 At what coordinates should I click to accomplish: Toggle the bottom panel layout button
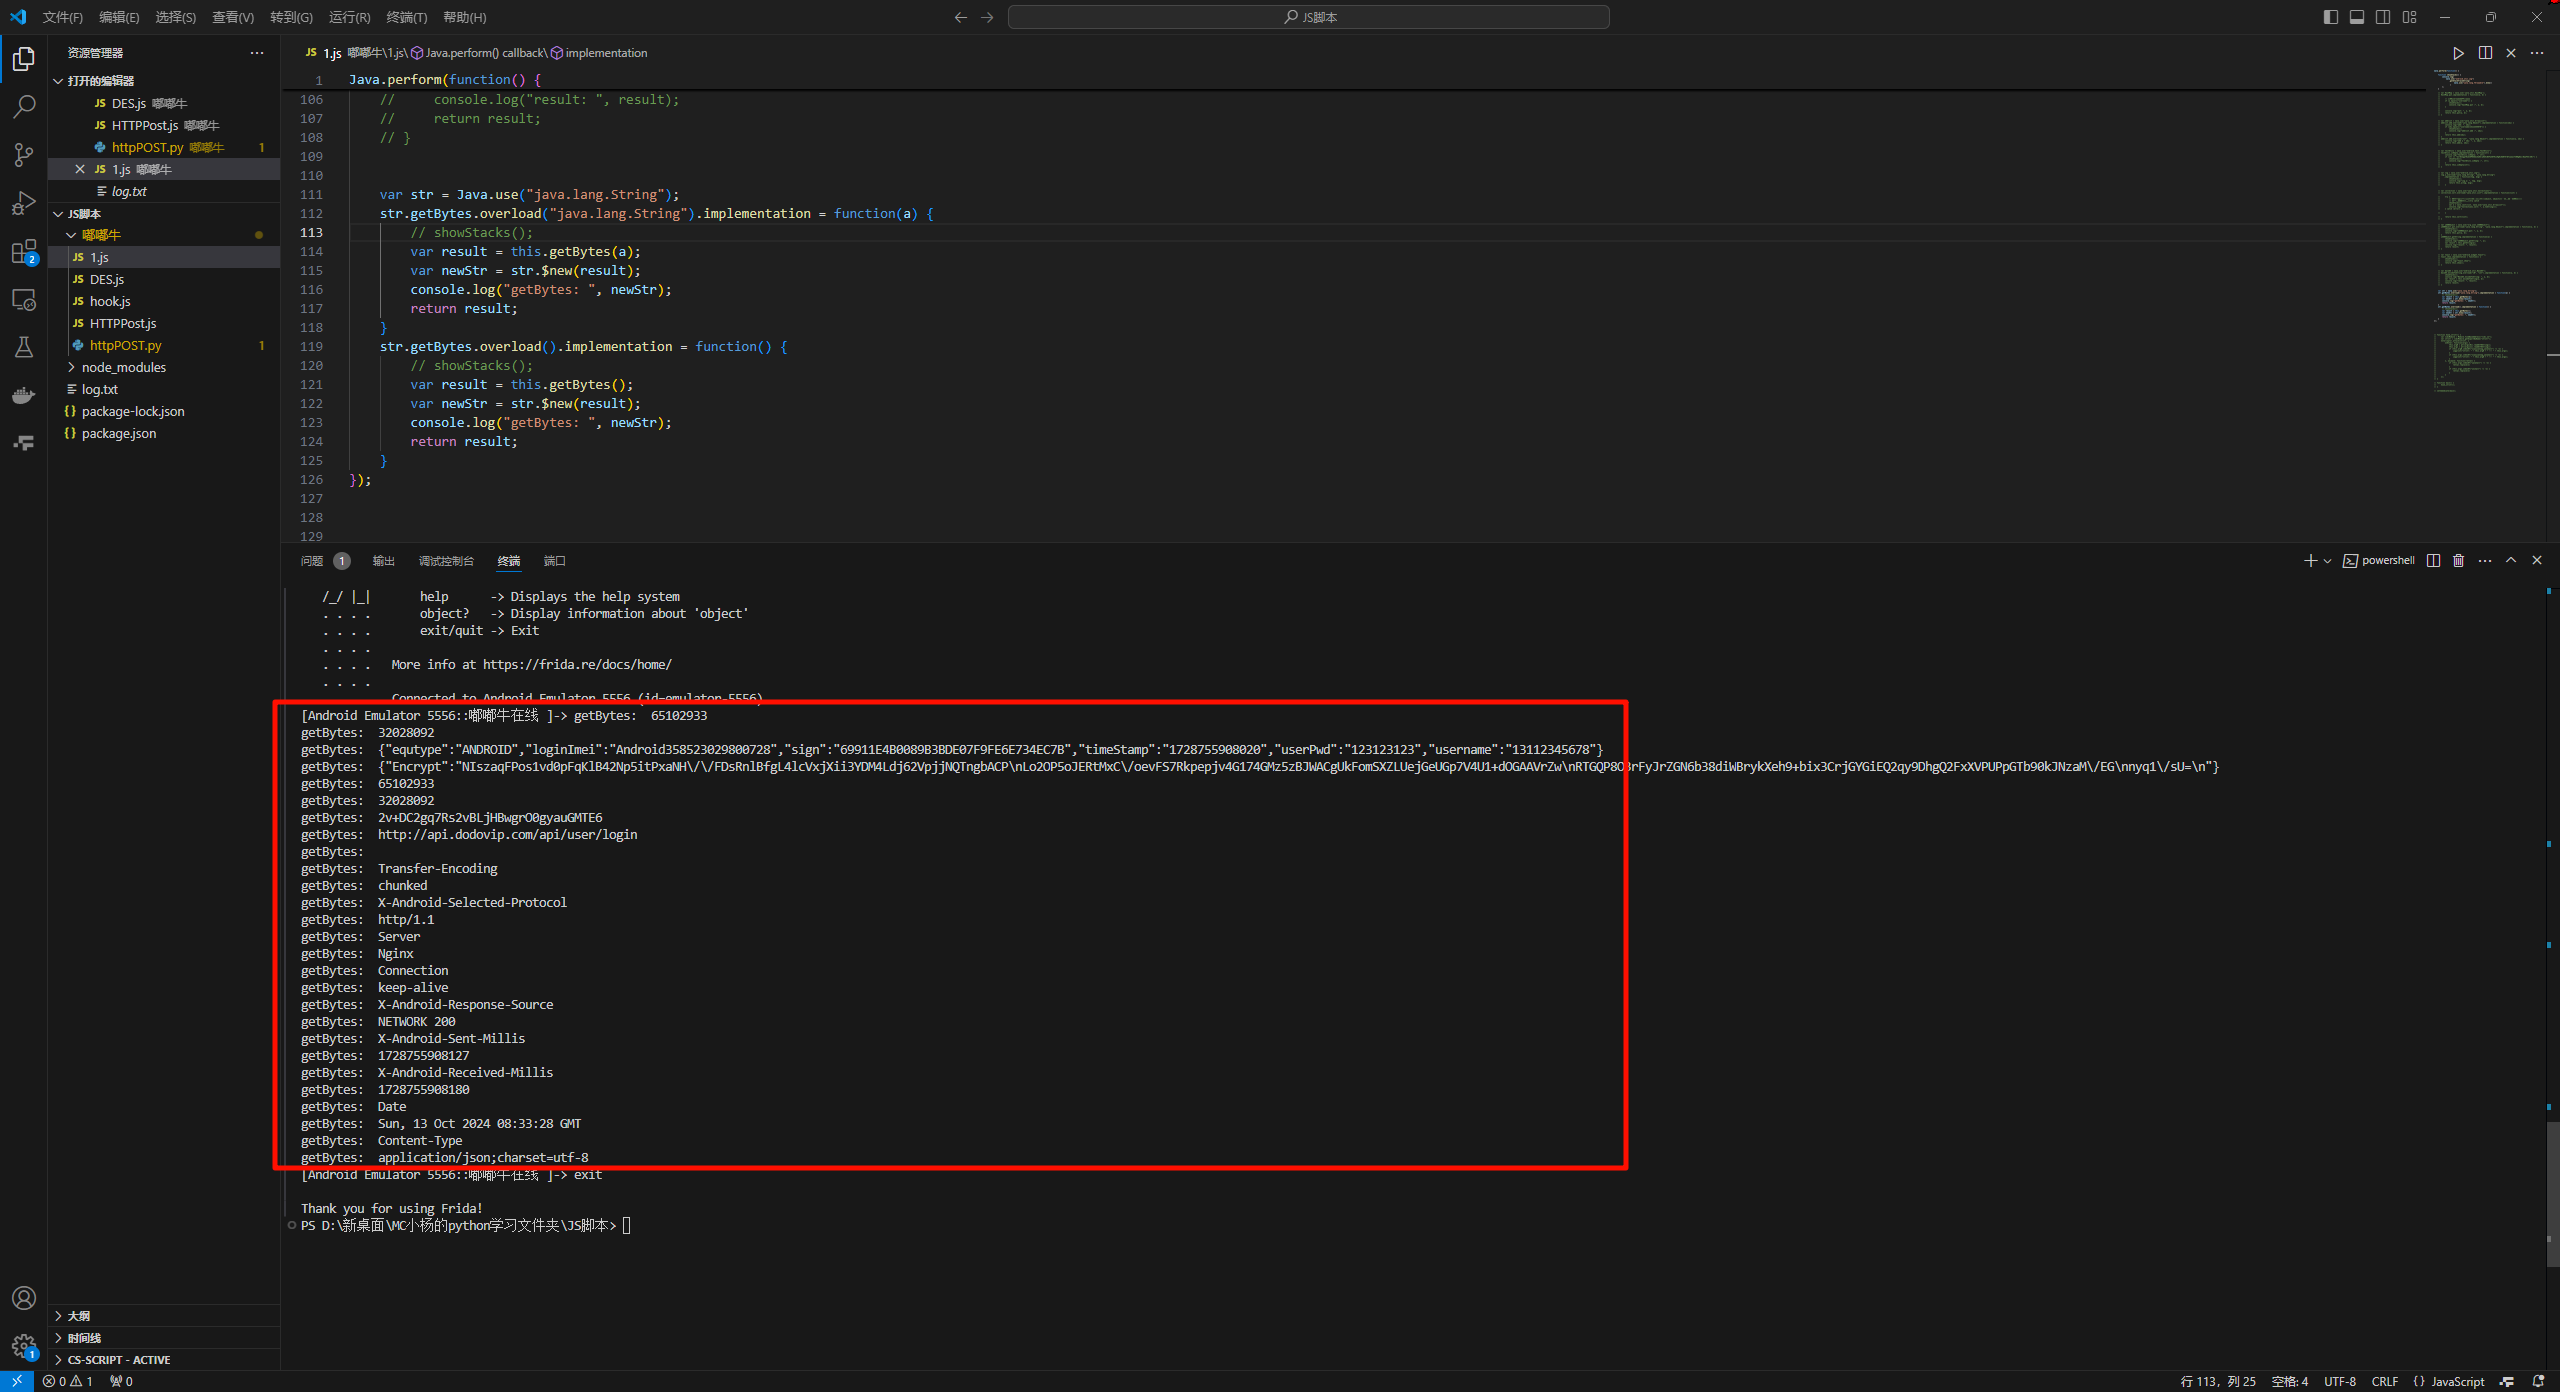coord(2357,17)
